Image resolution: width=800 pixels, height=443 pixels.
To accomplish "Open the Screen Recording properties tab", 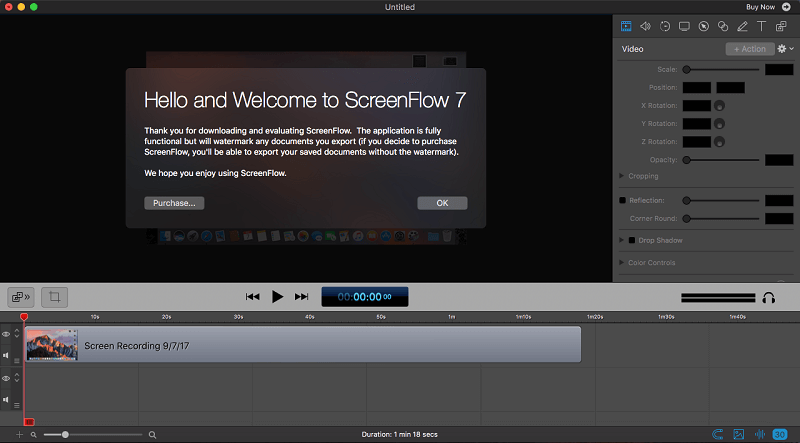I will pyautogui.click(x=684, y=26).
